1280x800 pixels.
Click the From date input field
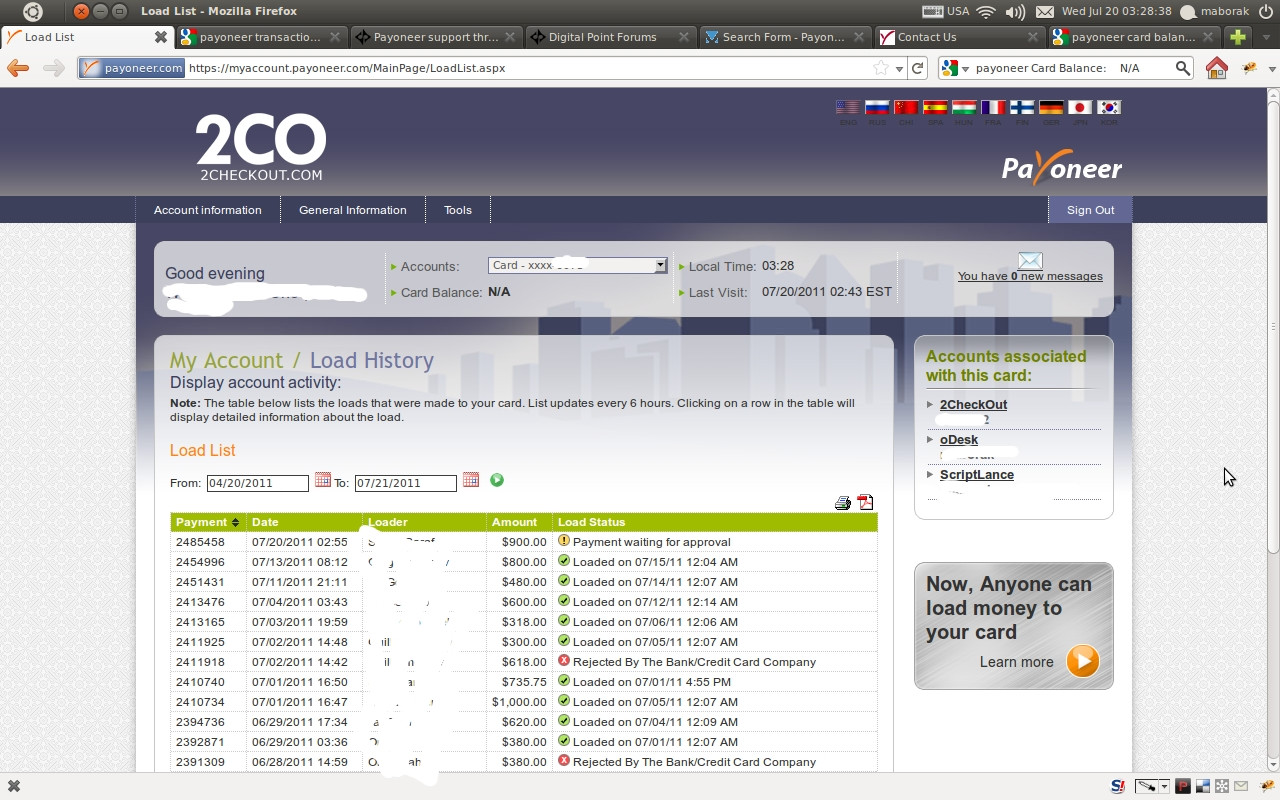tap(258, 483)
